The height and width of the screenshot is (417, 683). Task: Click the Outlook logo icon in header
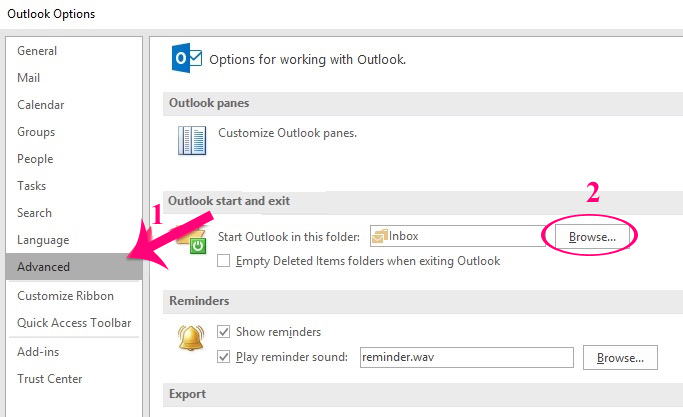tap(187, 59)
